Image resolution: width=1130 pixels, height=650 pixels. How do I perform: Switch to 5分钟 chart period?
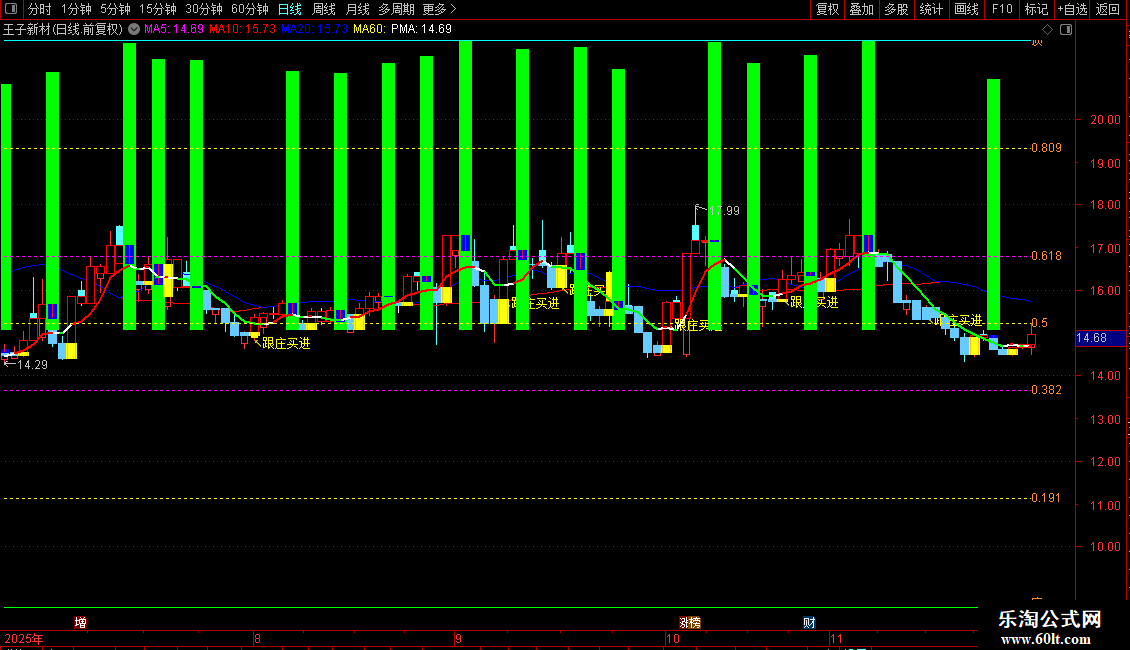pos(115,9)
